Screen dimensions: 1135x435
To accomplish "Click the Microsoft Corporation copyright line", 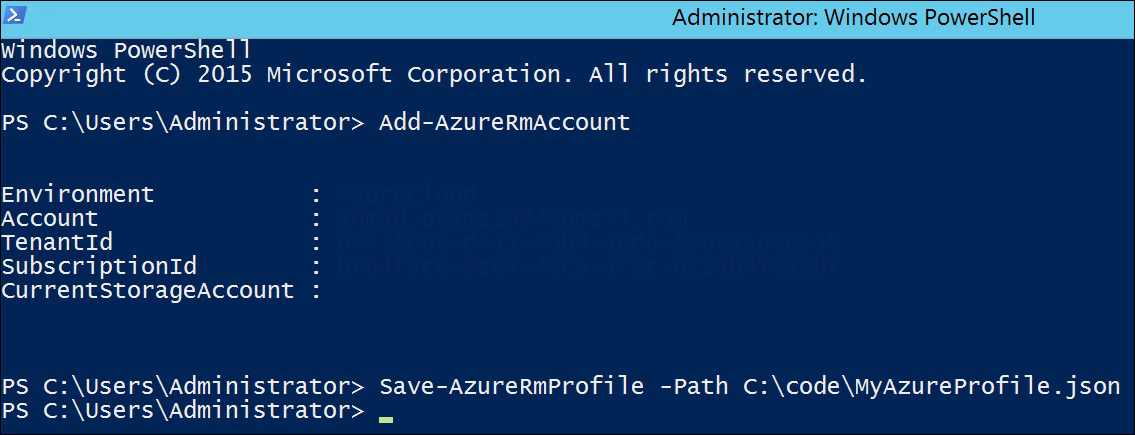I will tap(434, 75).
